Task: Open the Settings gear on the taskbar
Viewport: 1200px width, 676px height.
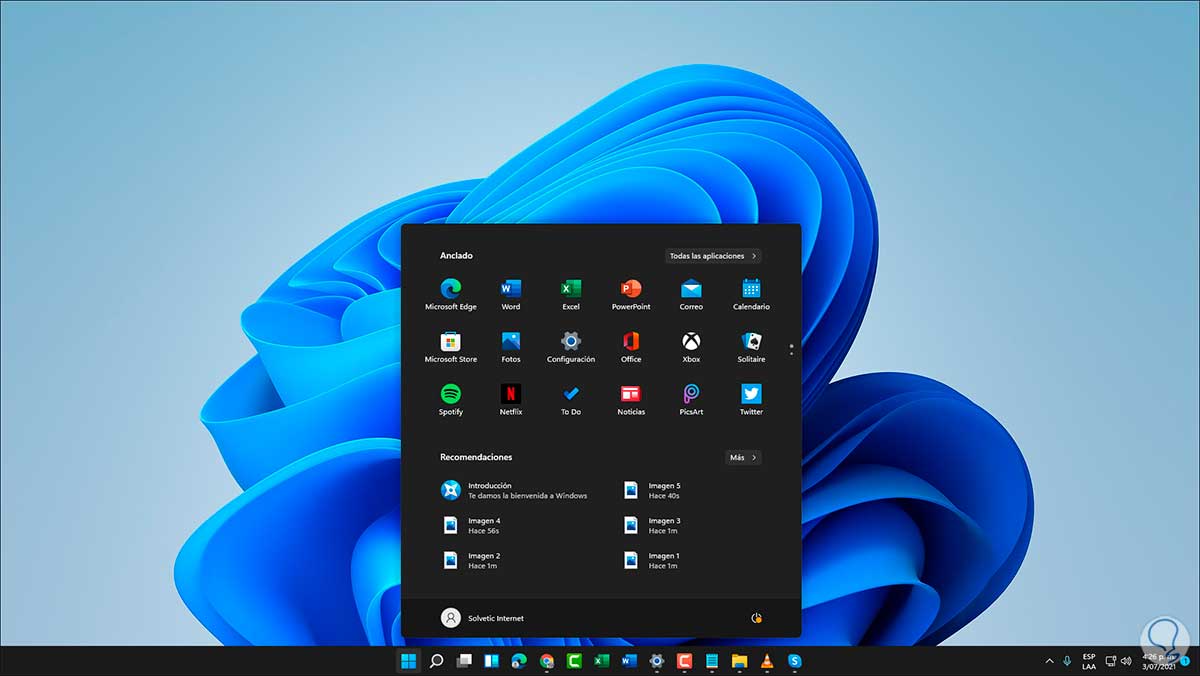Action: 657,661
